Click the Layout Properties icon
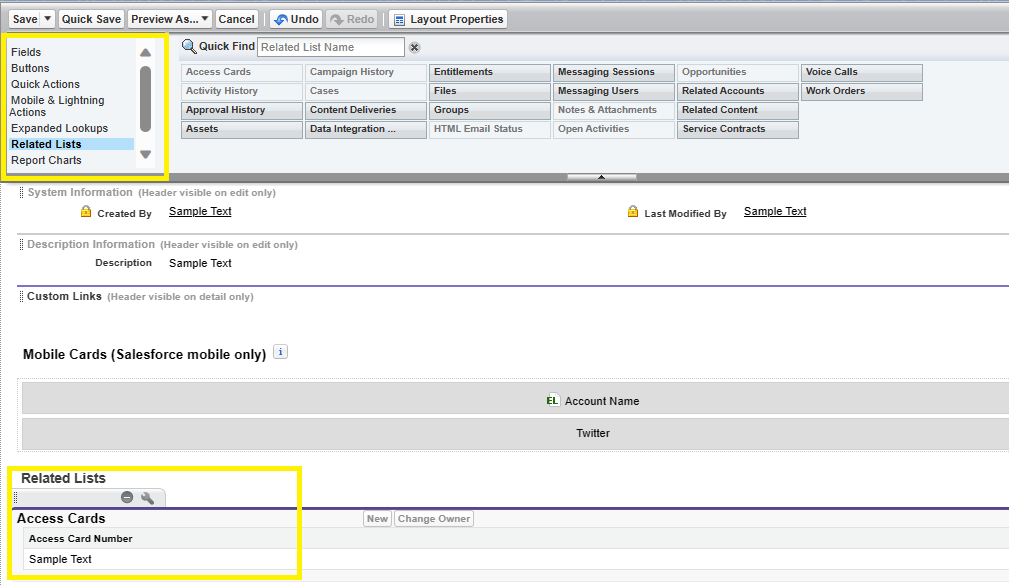Viewport: 1009px width, 585px height. pyautogui.click(x=400, y=20)
